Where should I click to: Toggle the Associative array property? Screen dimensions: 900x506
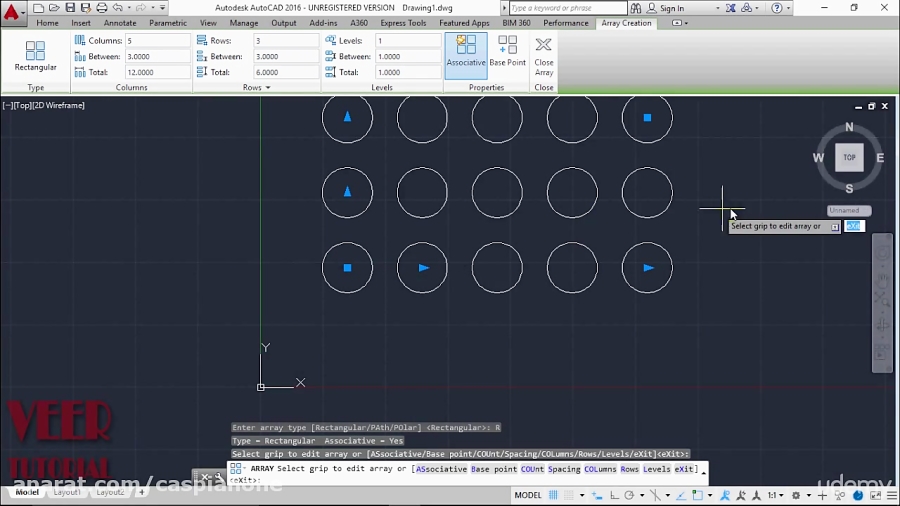pos(466,56)
